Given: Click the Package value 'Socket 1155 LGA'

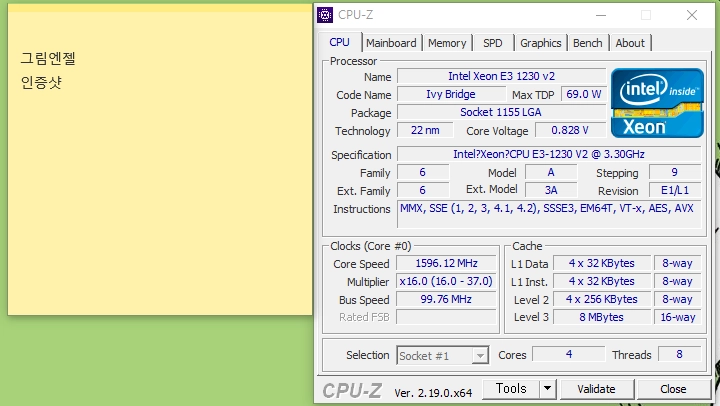Looking at the screenshot, I should coord(501,112).
